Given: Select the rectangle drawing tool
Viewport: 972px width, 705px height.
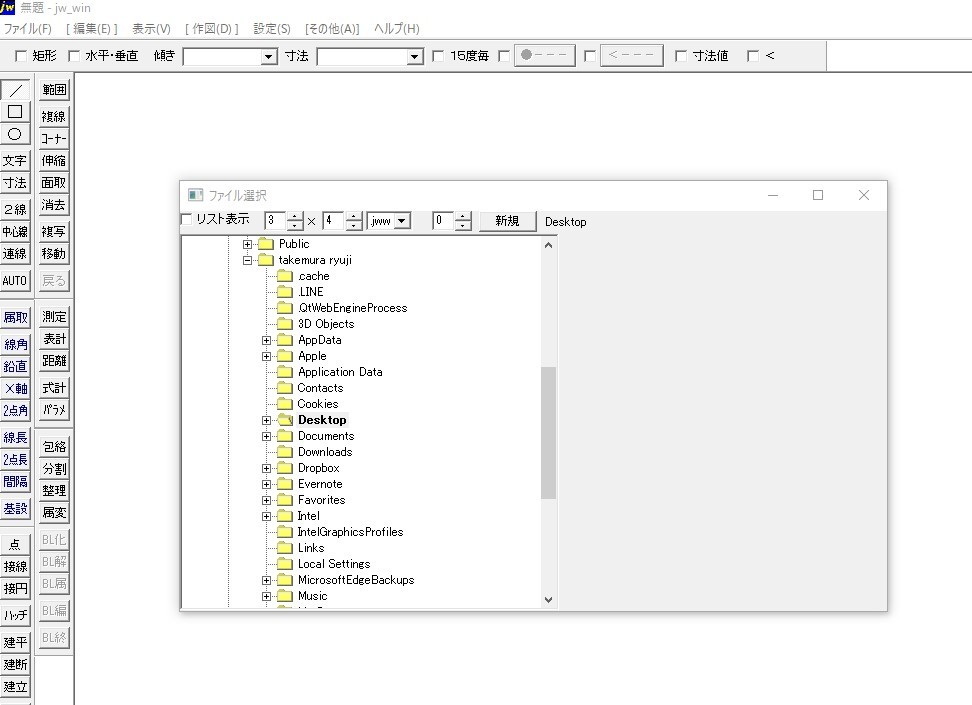Looking at the screenshot, I should (15, 112).
